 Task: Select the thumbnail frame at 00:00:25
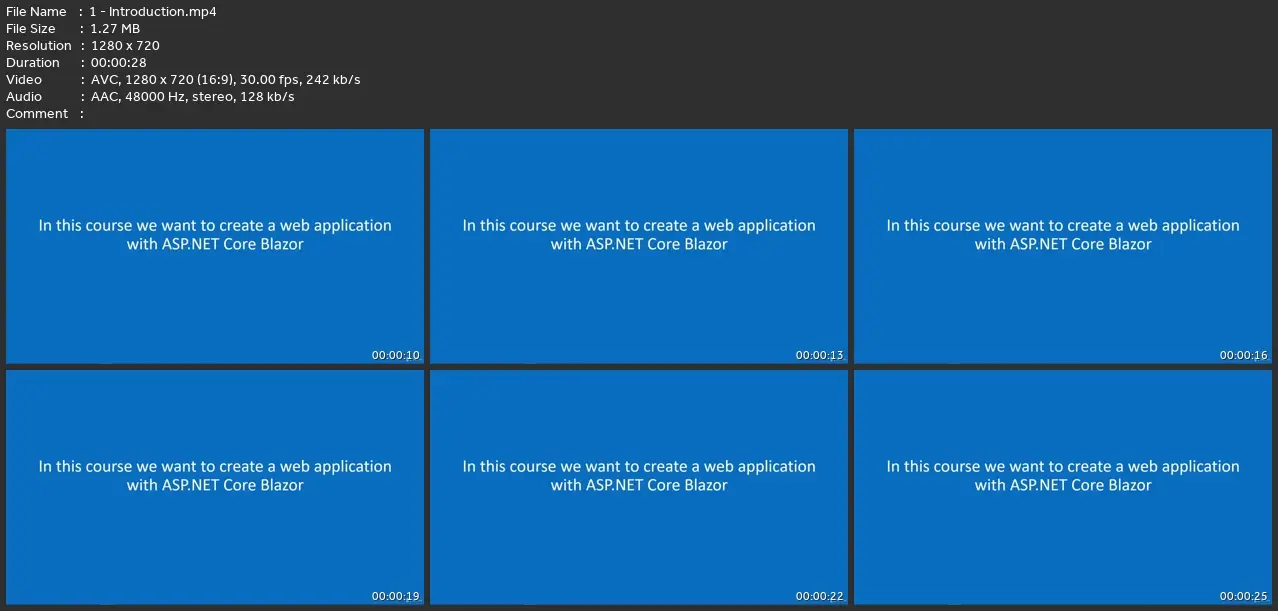(x=1063, y=487)
